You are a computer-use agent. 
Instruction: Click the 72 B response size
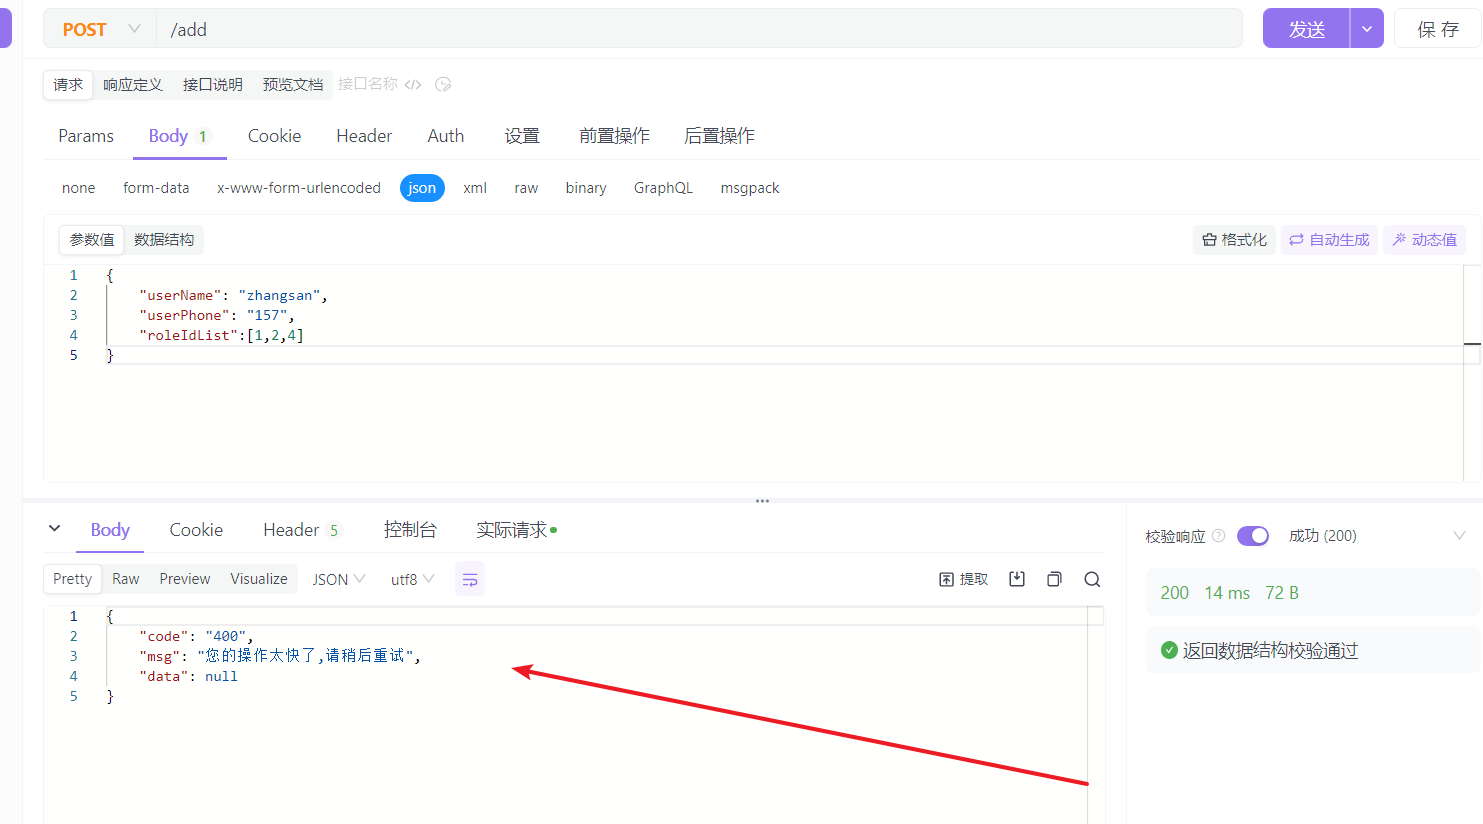(x=1282, y=593)
